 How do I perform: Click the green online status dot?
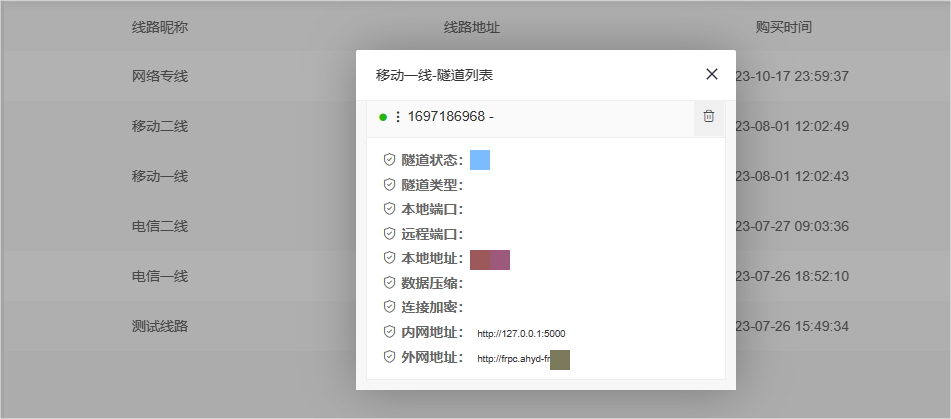coord(383,117)
